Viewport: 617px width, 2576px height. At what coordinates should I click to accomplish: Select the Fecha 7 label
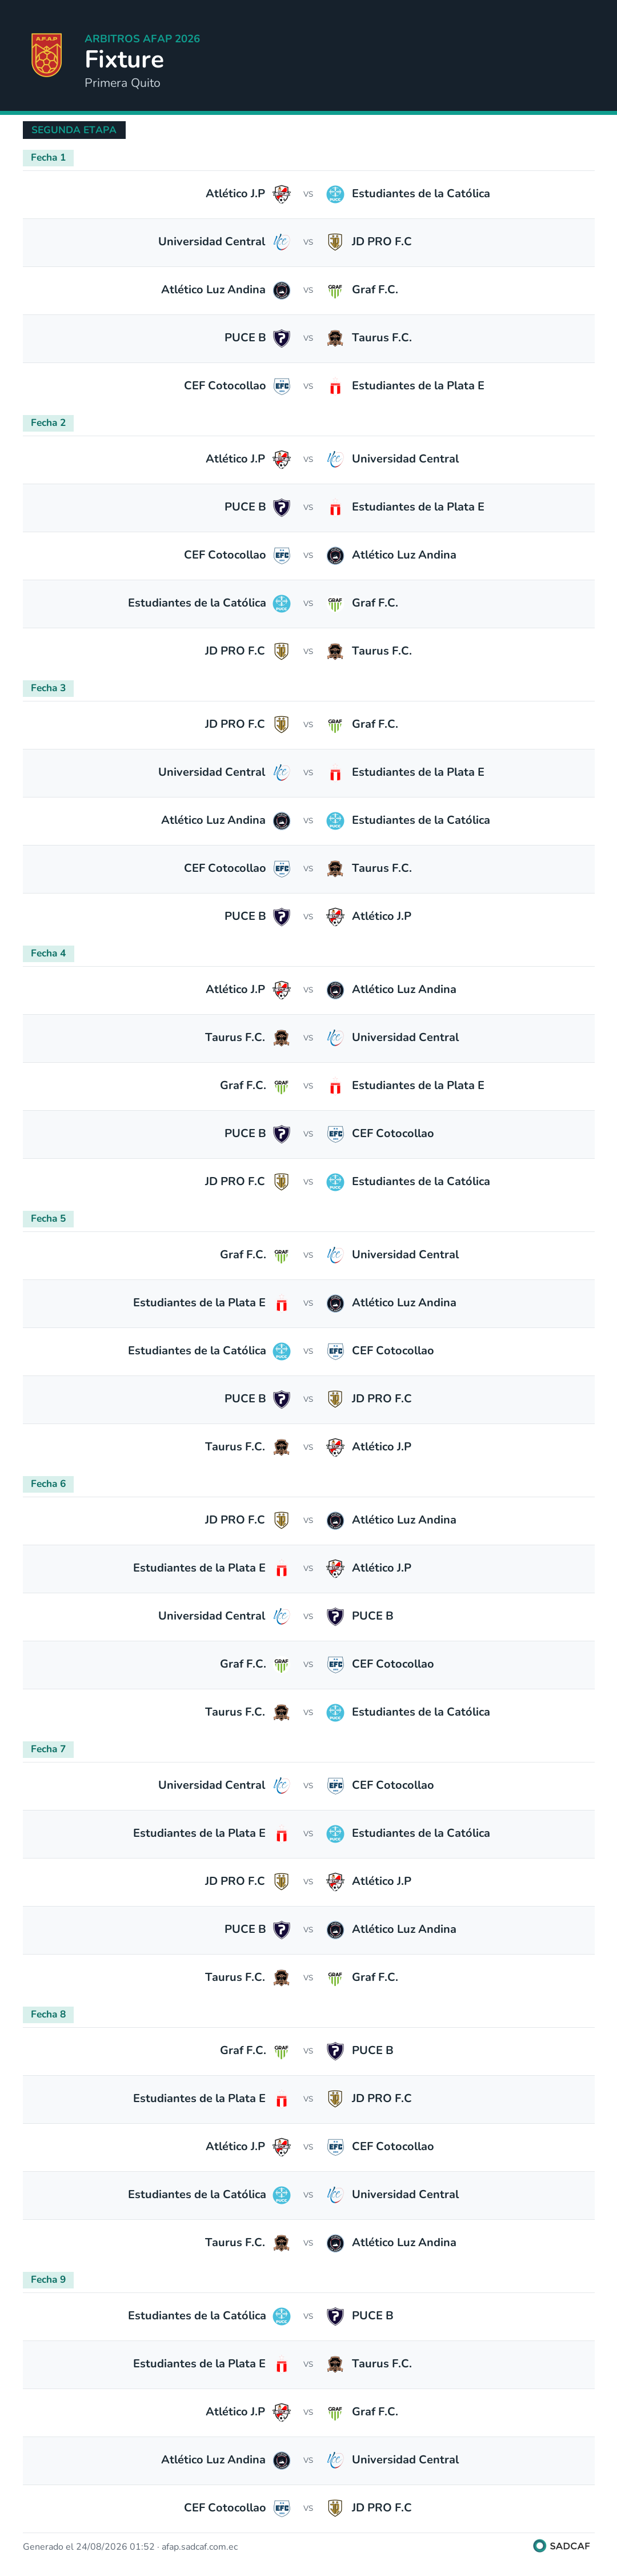pos(48,1749)
